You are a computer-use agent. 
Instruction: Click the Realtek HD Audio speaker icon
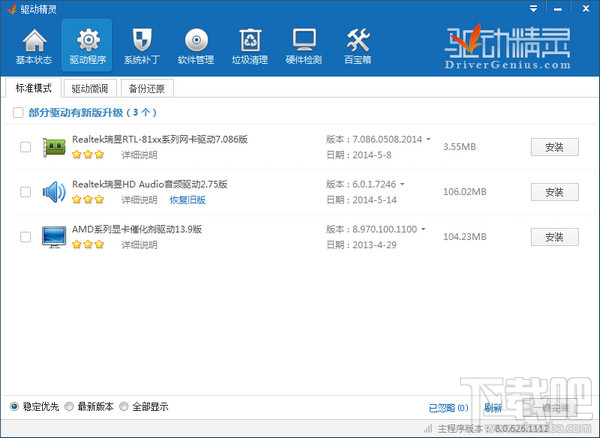click(x=54, y=192)
